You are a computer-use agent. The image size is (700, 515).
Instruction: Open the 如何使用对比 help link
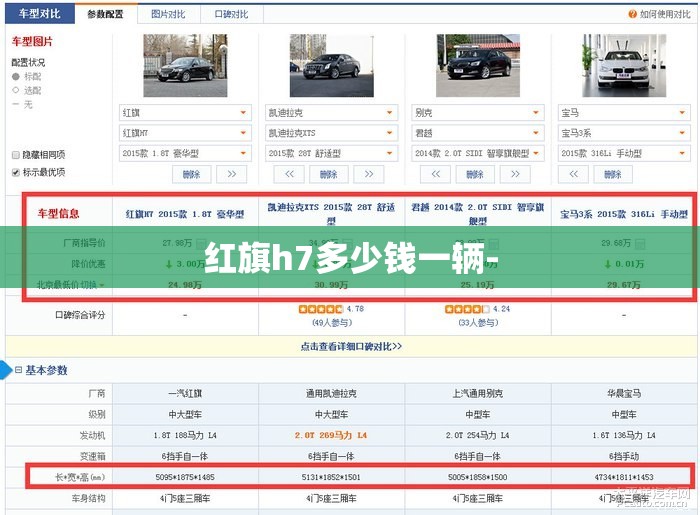coord(665,14)
